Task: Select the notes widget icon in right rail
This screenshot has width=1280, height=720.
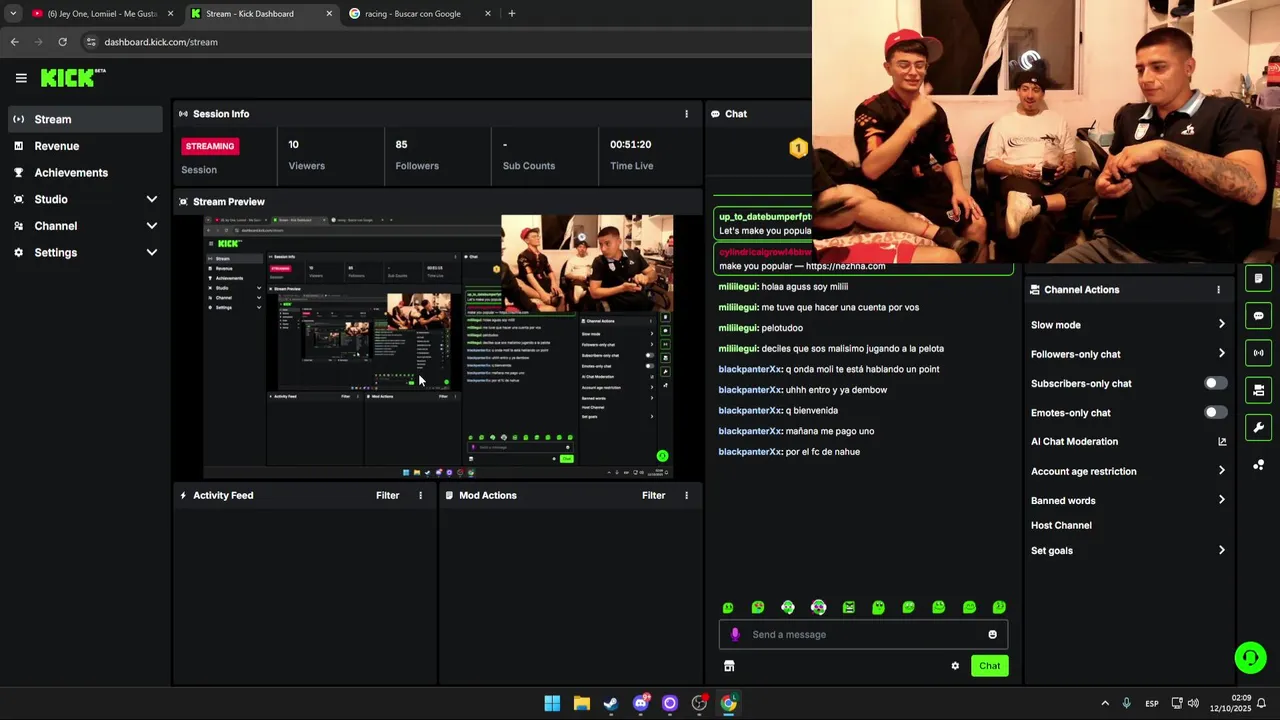Action: coord(1258,278)
